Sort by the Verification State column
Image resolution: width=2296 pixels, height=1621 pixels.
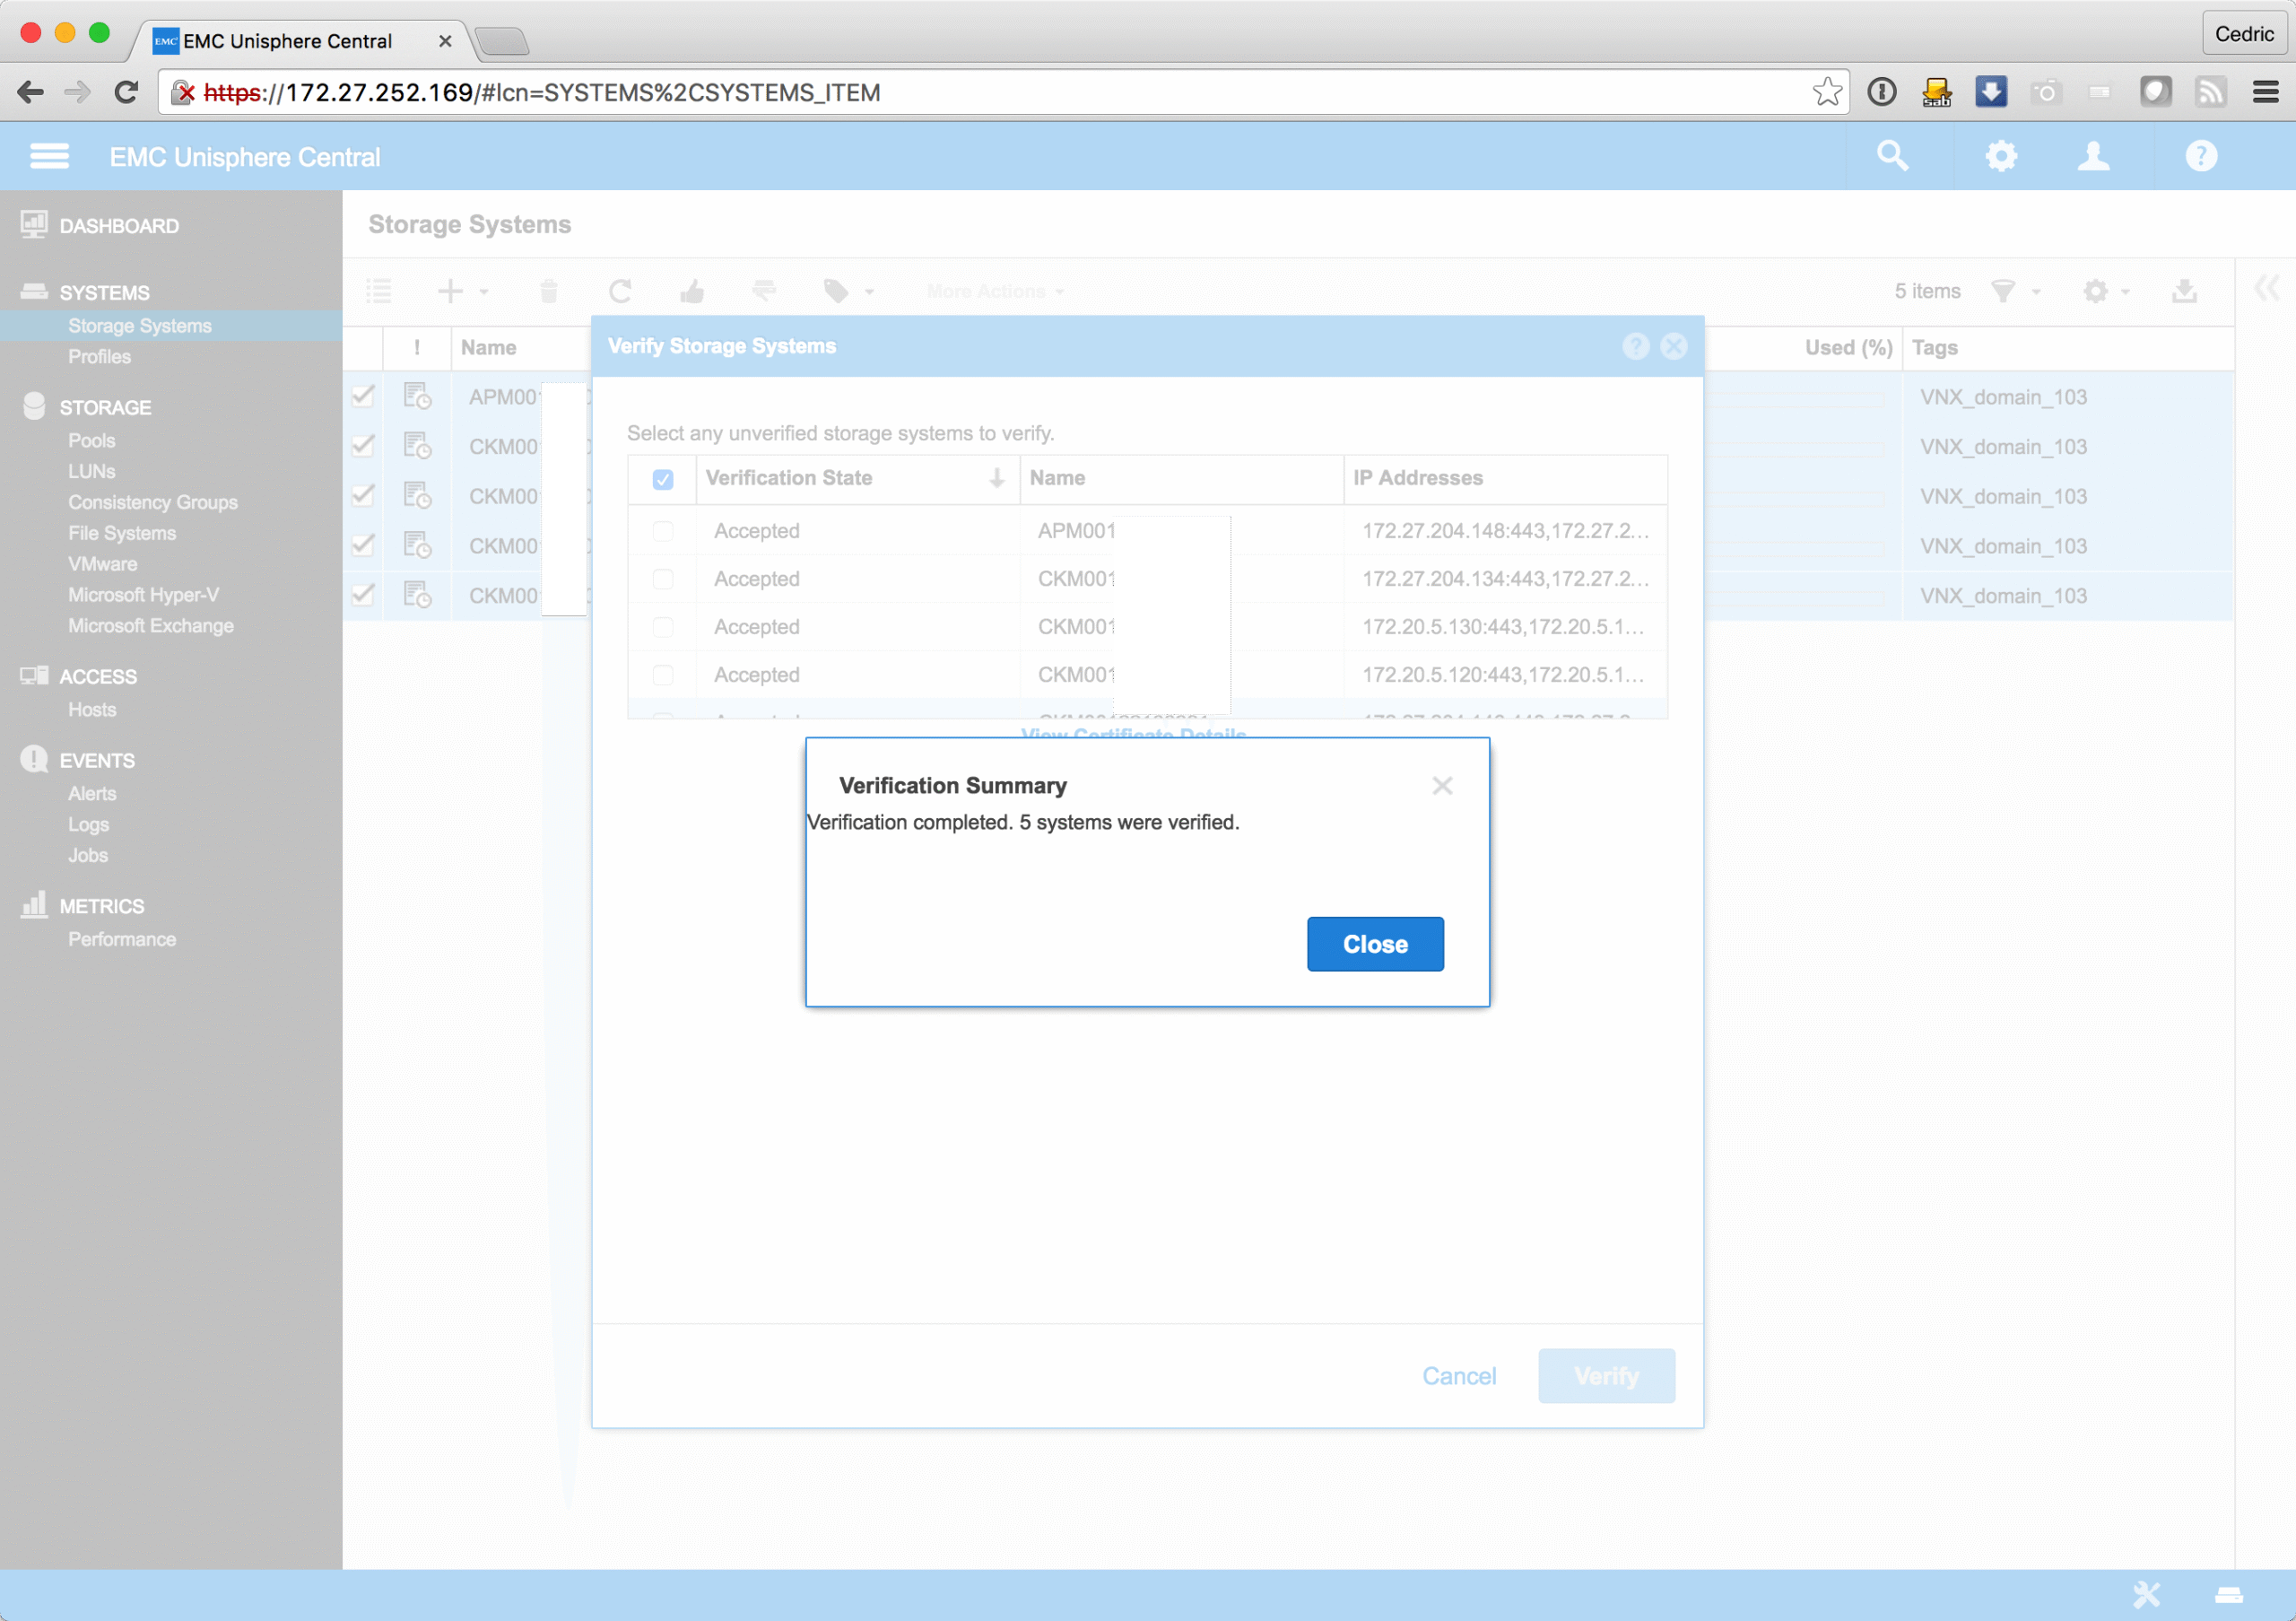[789, 478]
